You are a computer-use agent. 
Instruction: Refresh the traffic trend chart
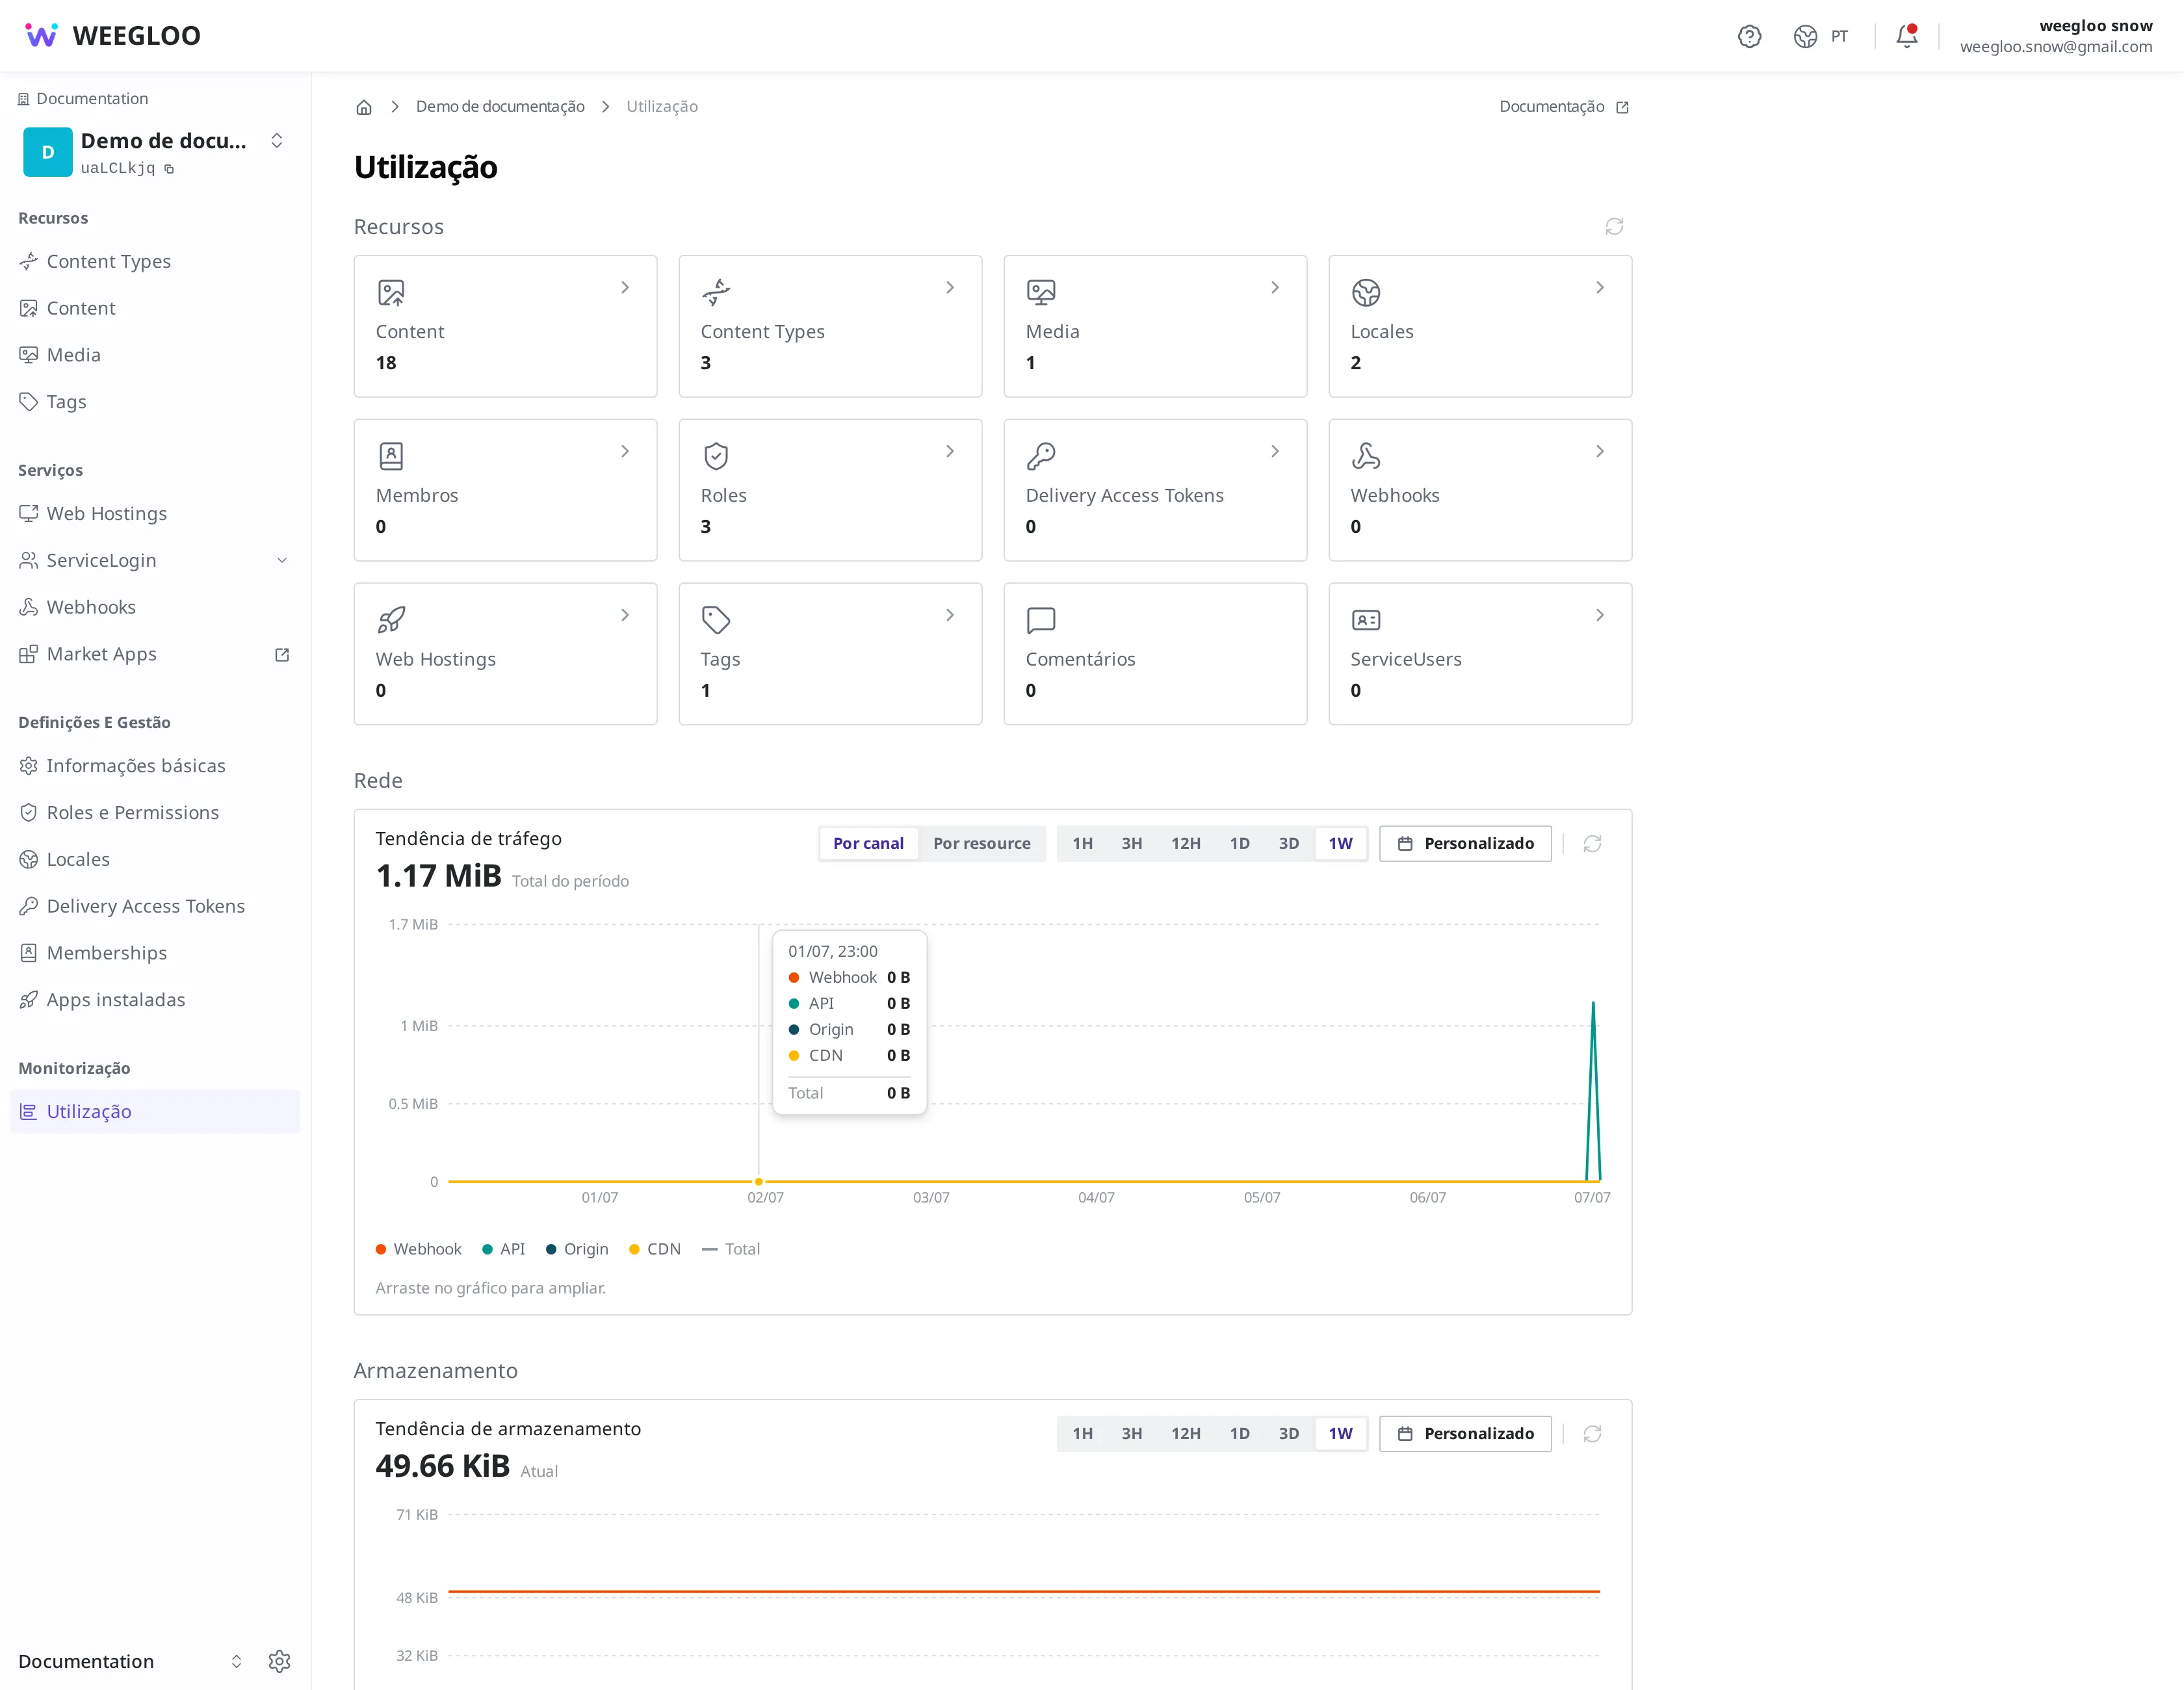[1592, 844]
